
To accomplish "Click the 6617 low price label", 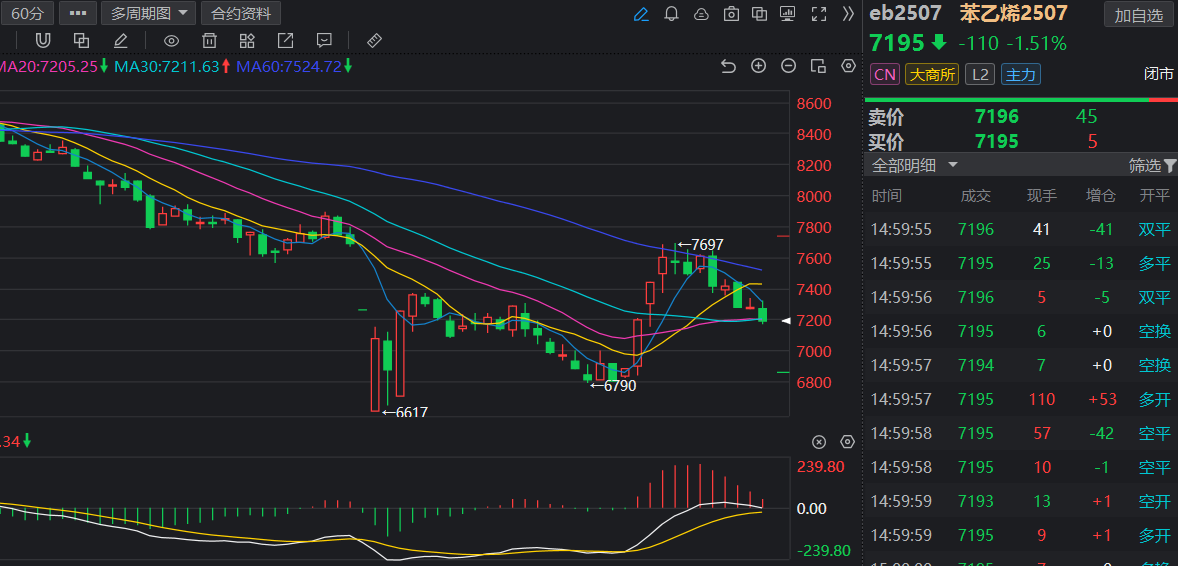I will [406, 412].
